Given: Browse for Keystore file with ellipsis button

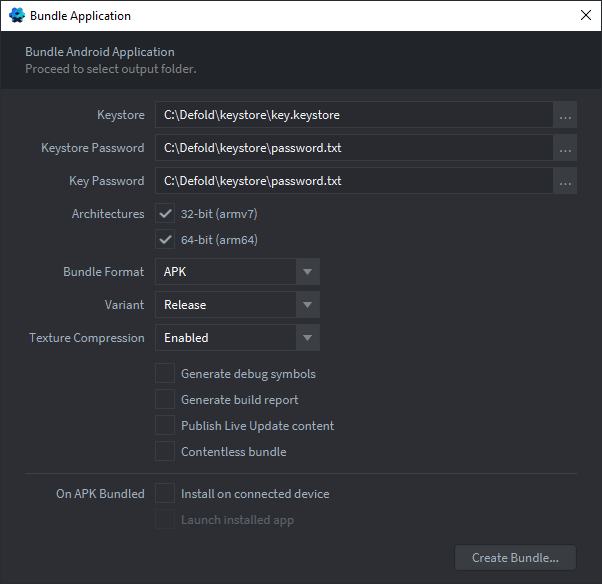Looking at the screenshot, I should coord(565,115).
